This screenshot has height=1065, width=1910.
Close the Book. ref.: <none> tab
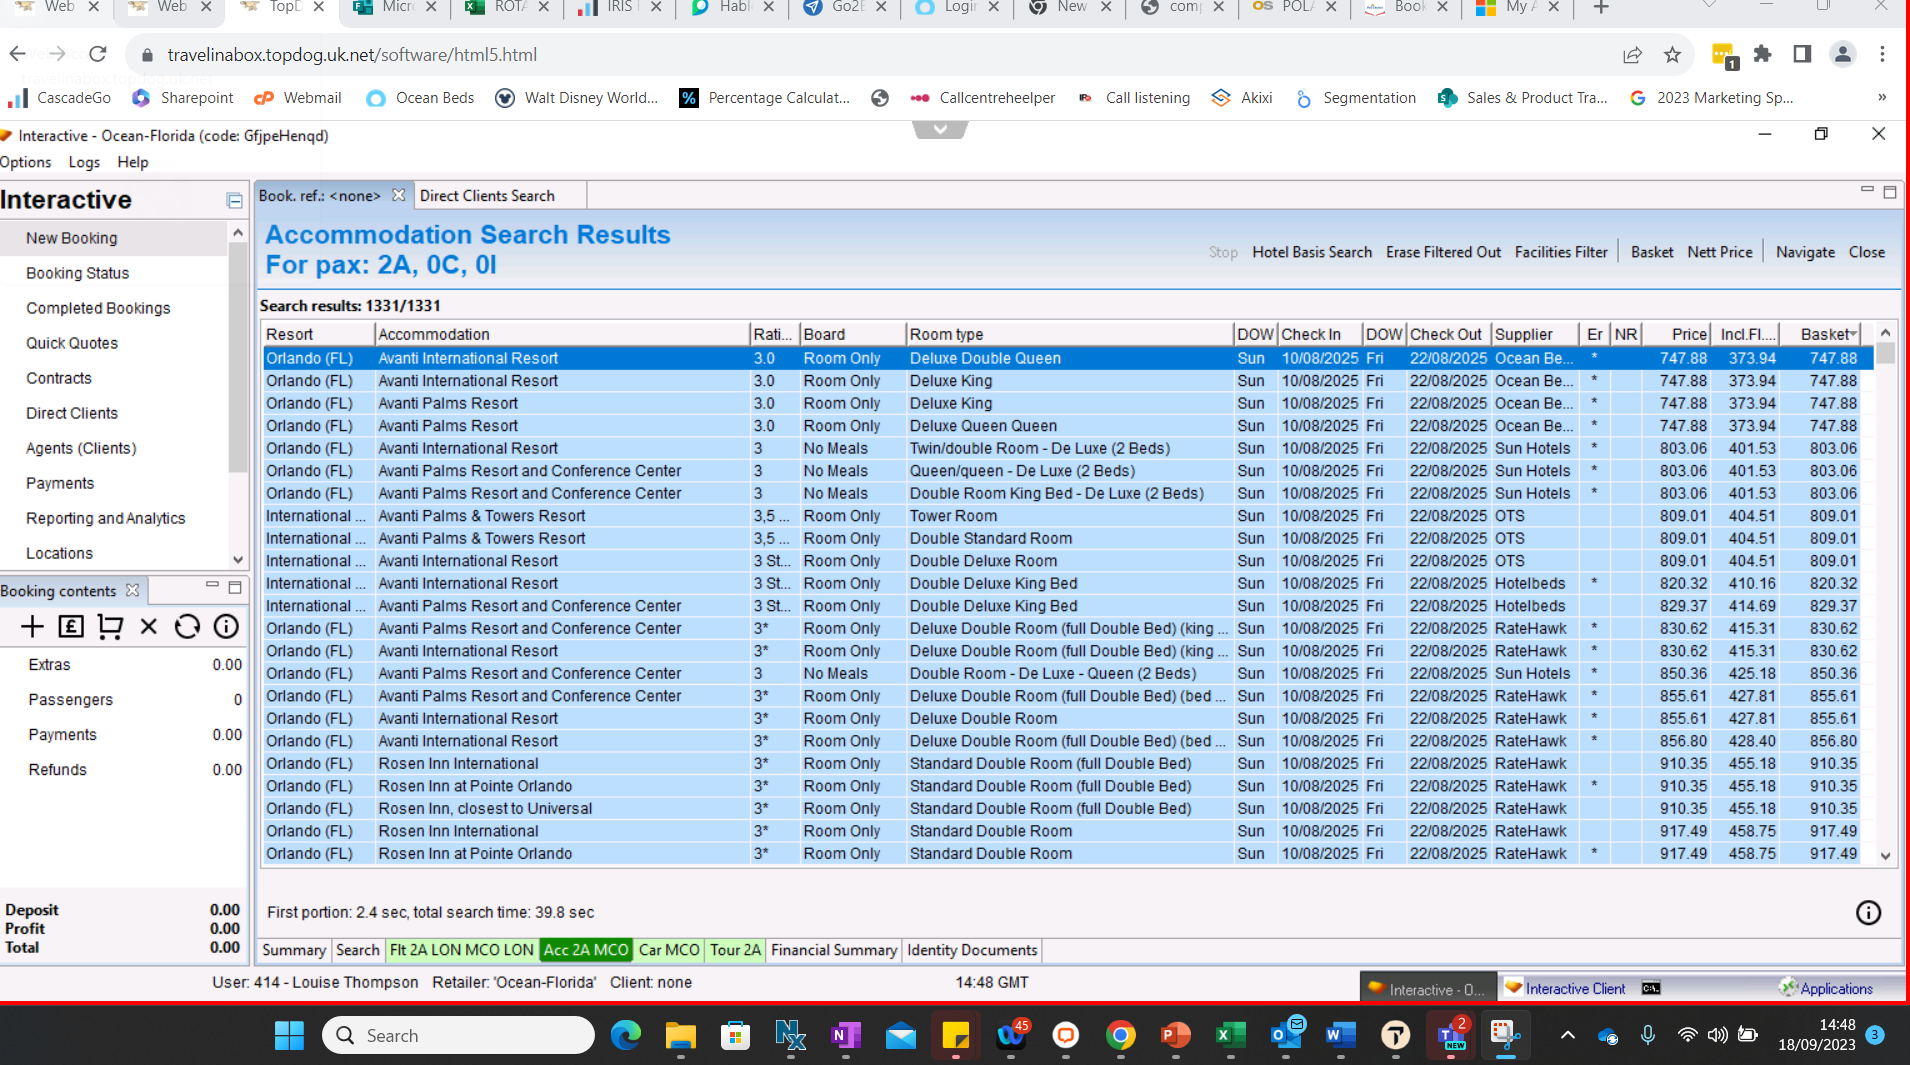pyautogui.click(x=399, y=195)
